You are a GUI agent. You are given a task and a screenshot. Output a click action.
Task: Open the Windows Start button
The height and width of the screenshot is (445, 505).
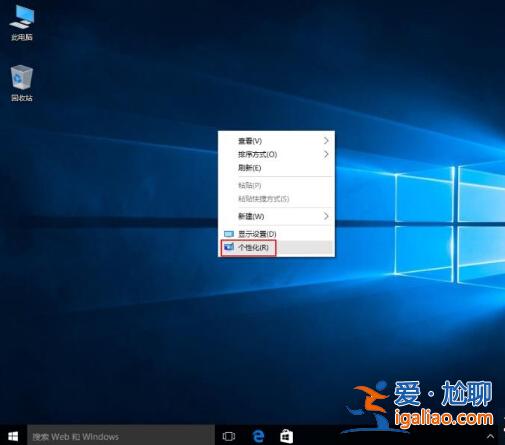click(x=13, y=436)
